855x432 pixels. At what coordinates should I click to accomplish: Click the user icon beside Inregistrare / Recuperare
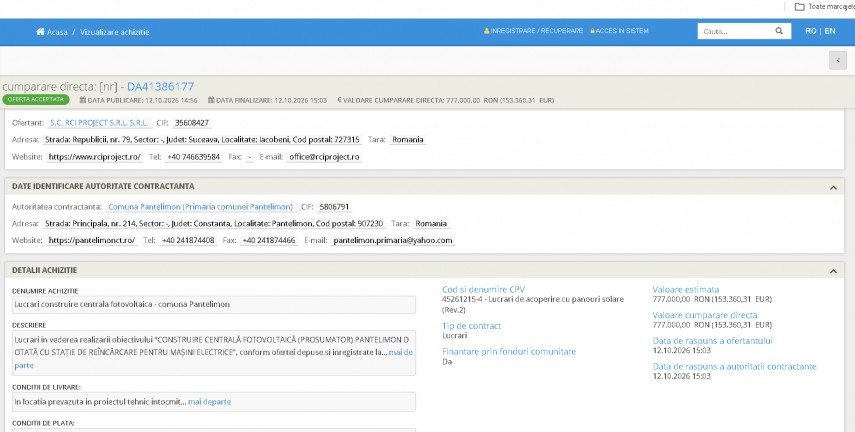[x=486, y=31]
